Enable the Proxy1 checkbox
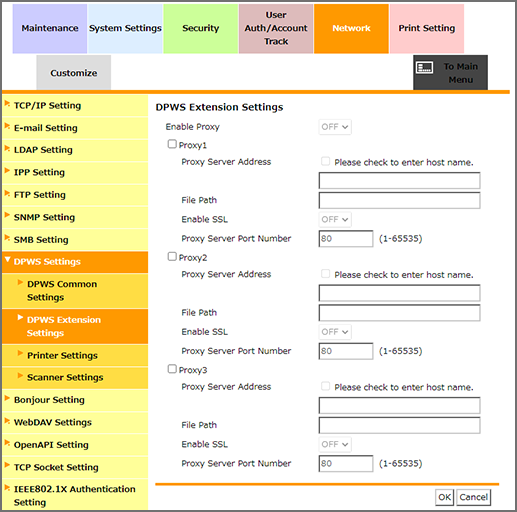The height and width of the screenshot is (512, 517). click(x=172, y=144)
